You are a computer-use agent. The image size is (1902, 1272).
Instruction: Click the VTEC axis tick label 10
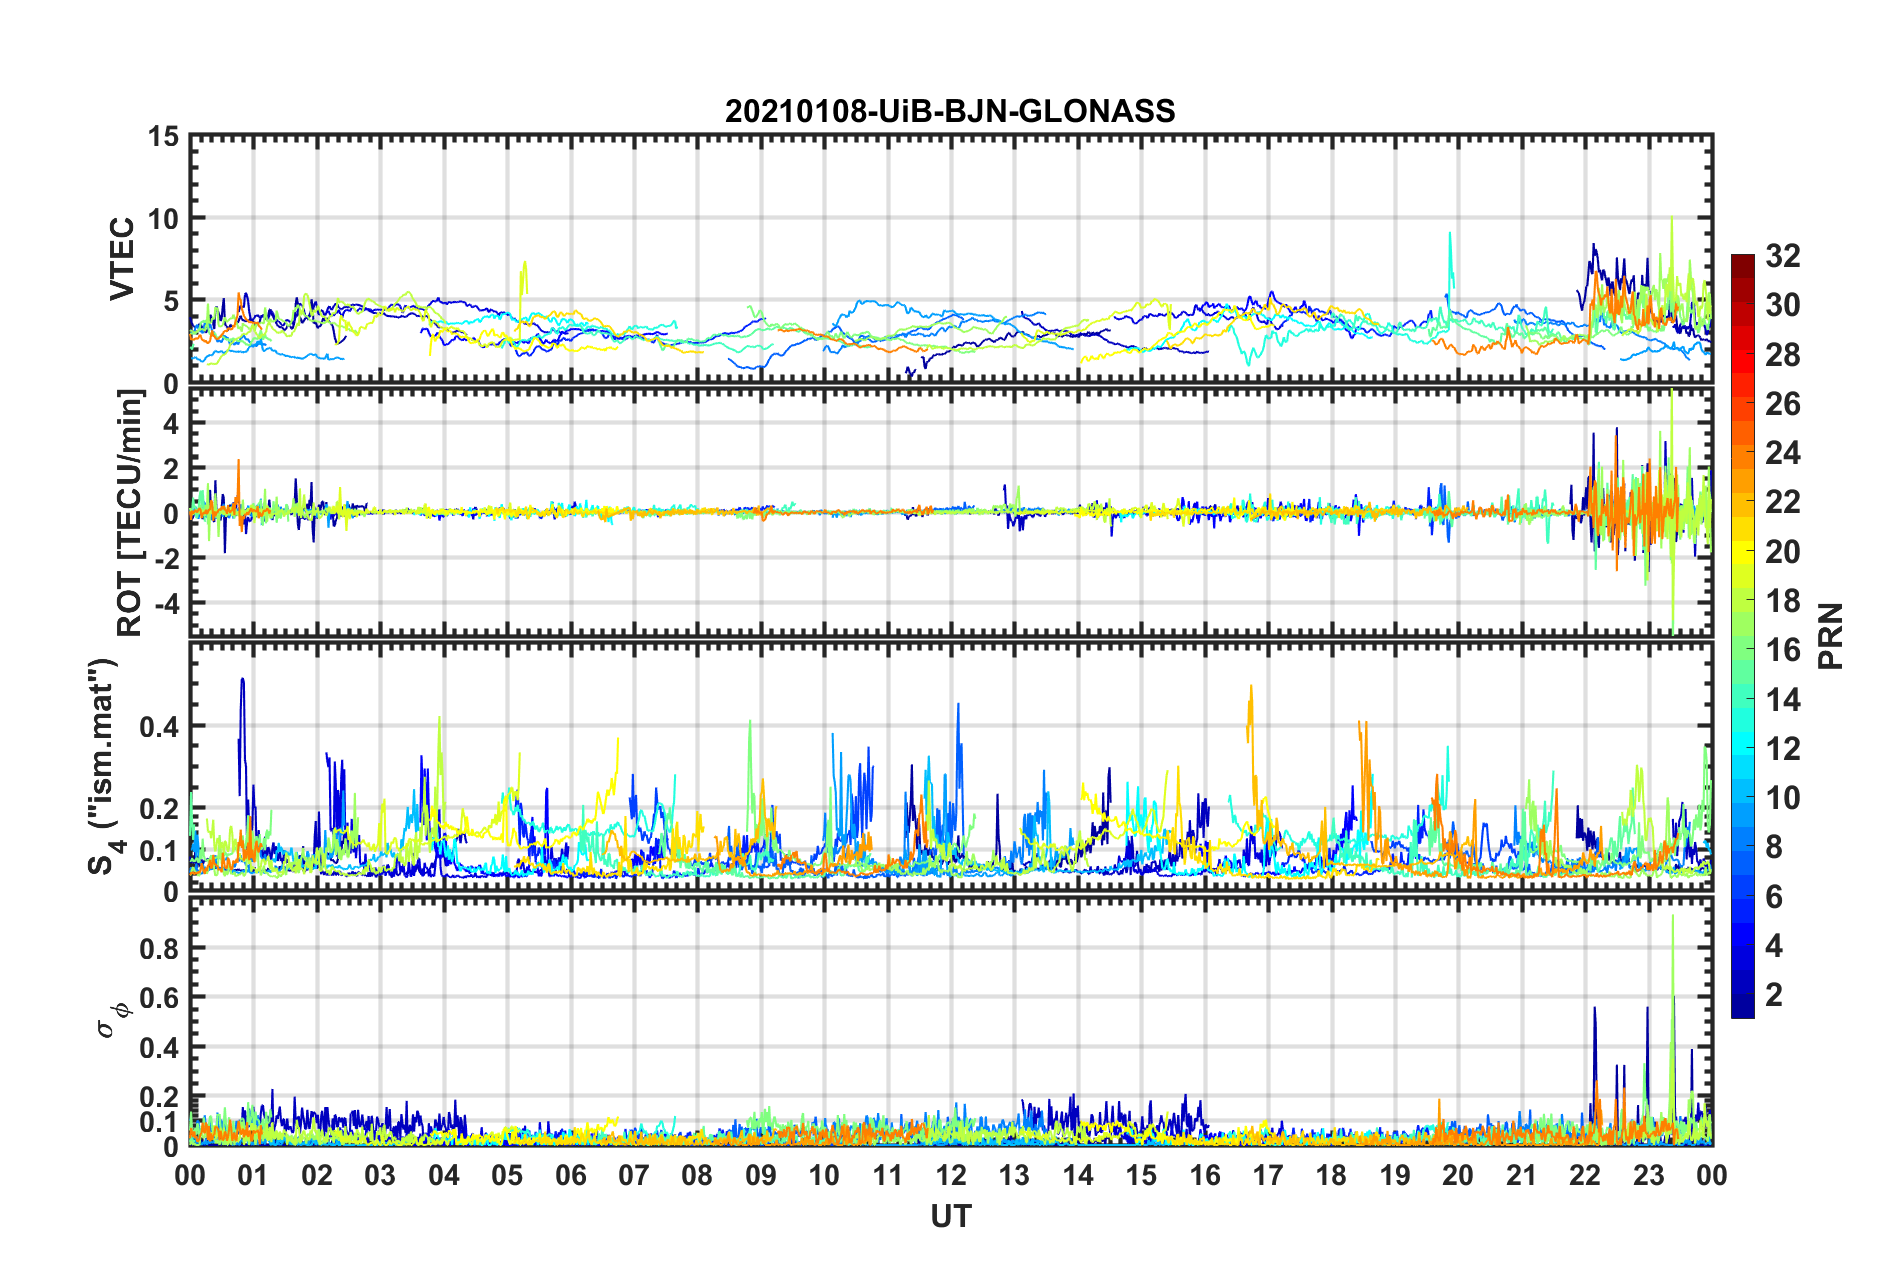click(165, 218)
